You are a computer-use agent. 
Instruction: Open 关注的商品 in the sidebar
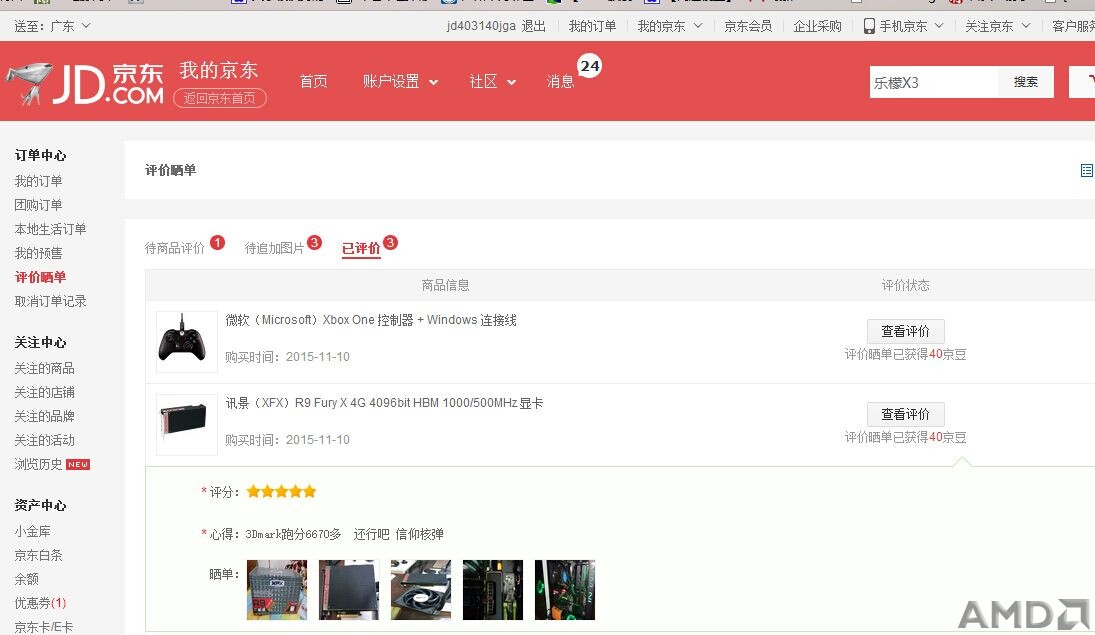click(x=44, y=368)
